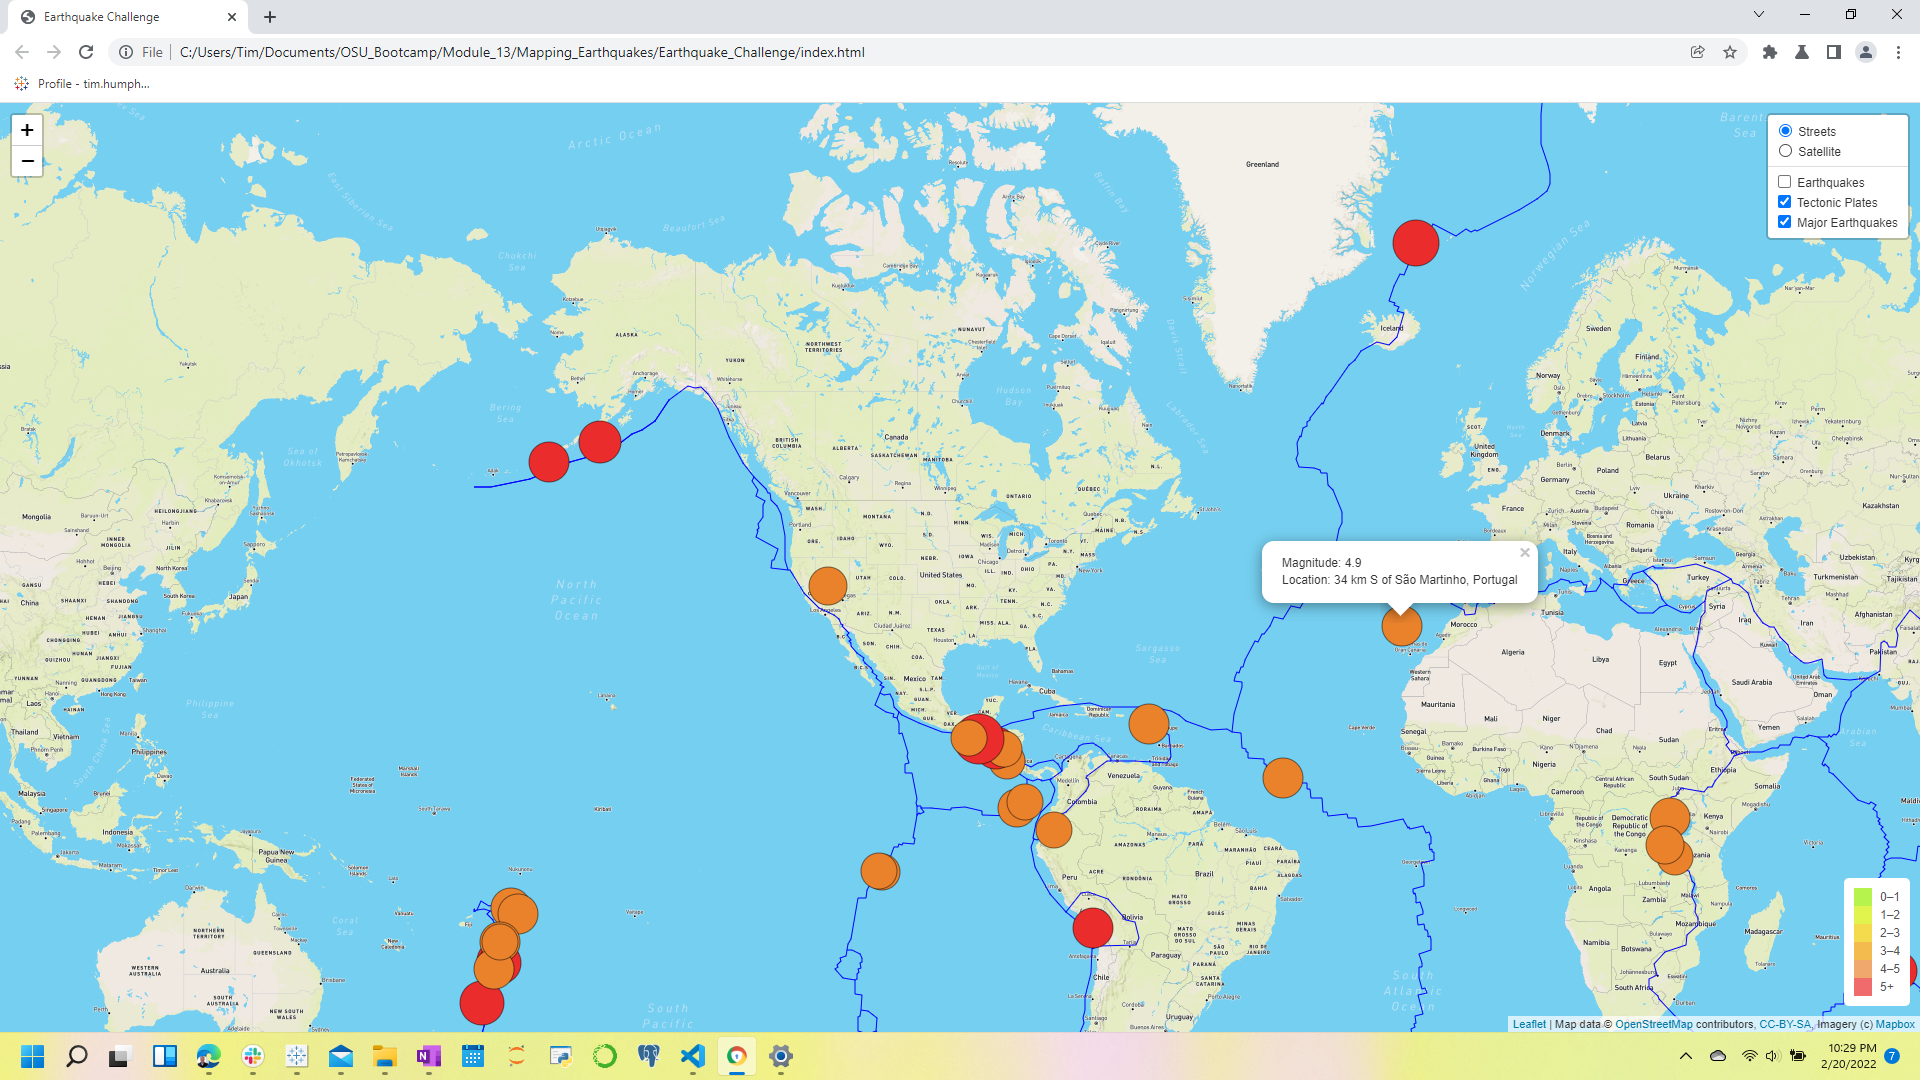The height and width of the screenshot is (1080, 1920).
Task: Open the Windows Start menu
Action: (33, 1056)
